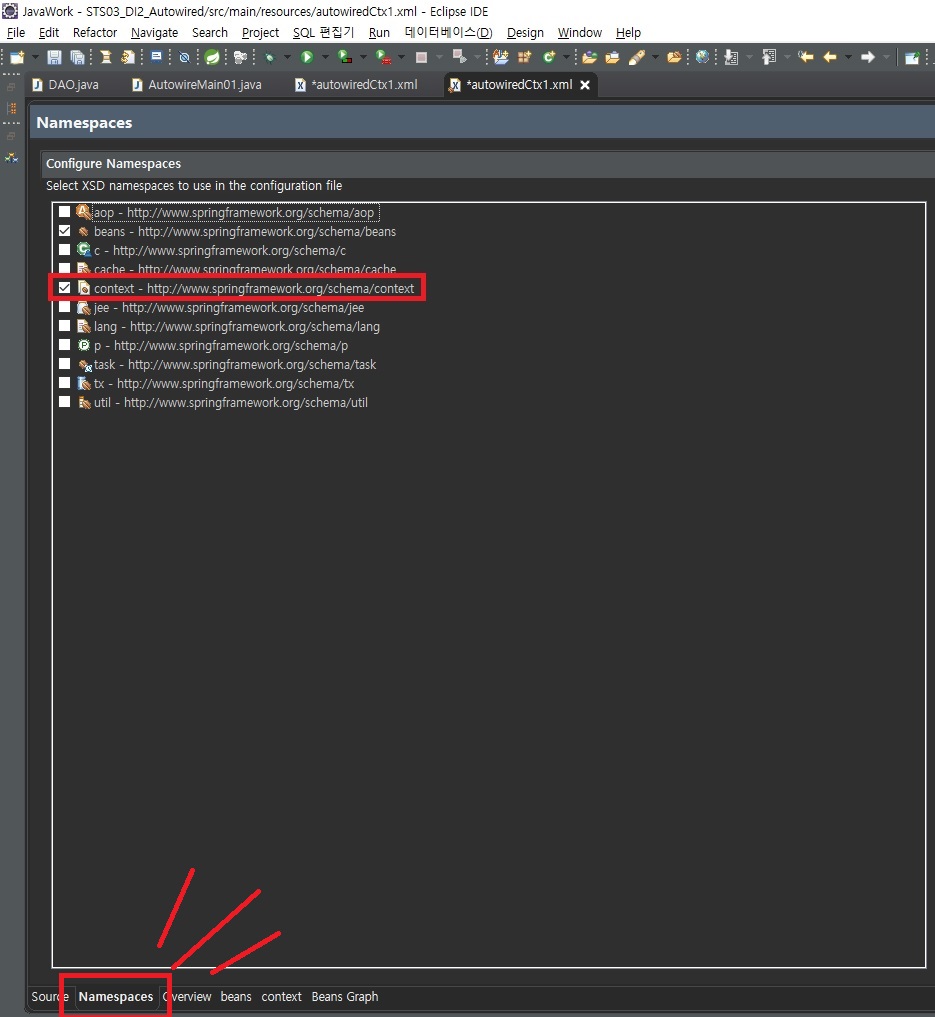Click the Open Type folder icon
This screenshot has height=1017, width=935.
coord(589,57)
